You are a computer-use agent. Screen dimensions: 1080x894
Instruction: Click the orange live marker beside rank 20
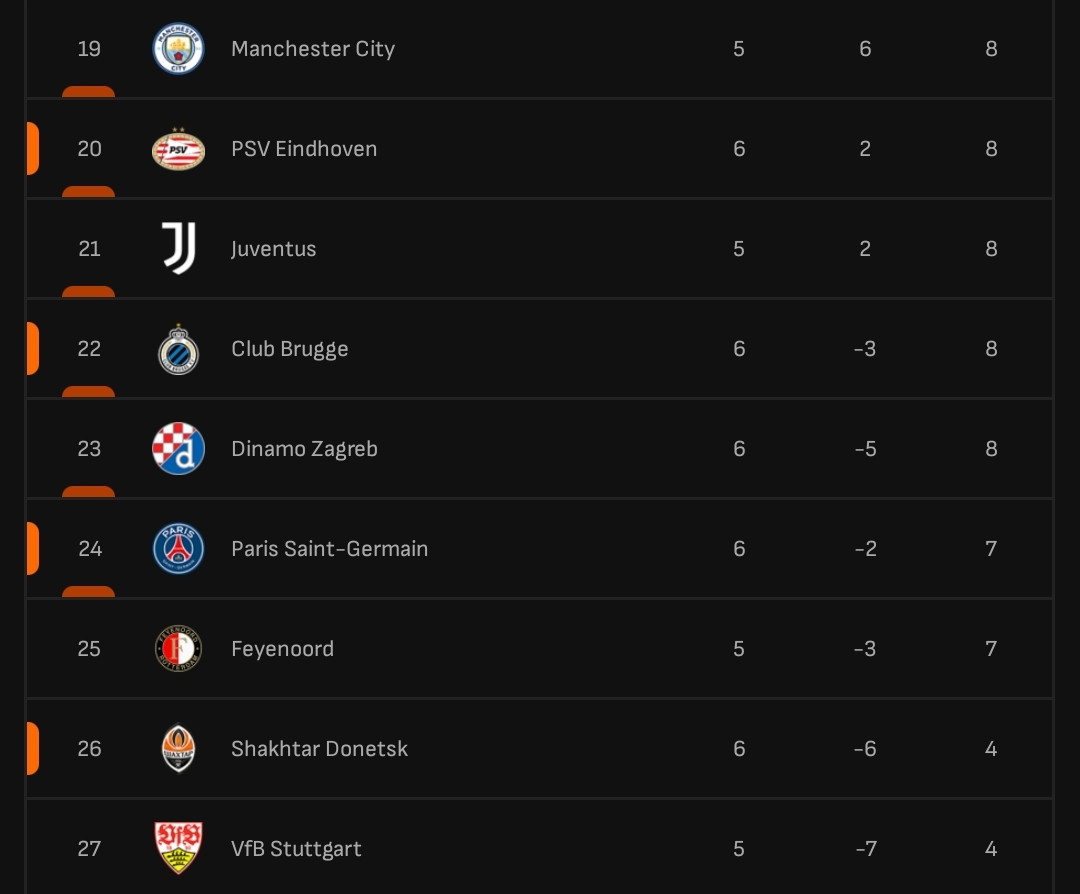pos(32,148)
